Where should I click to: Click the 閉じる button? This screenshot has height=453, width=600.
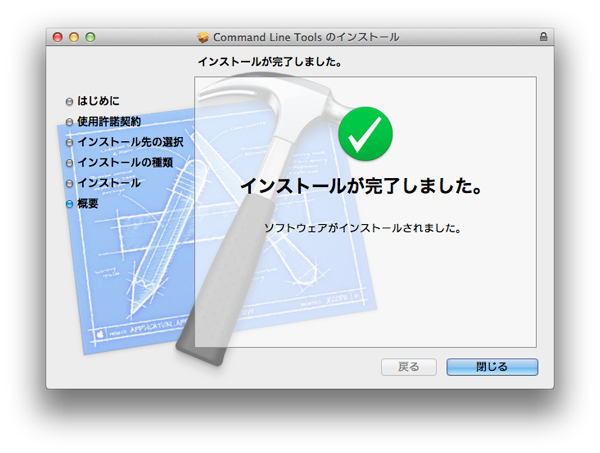click(492, 367)
